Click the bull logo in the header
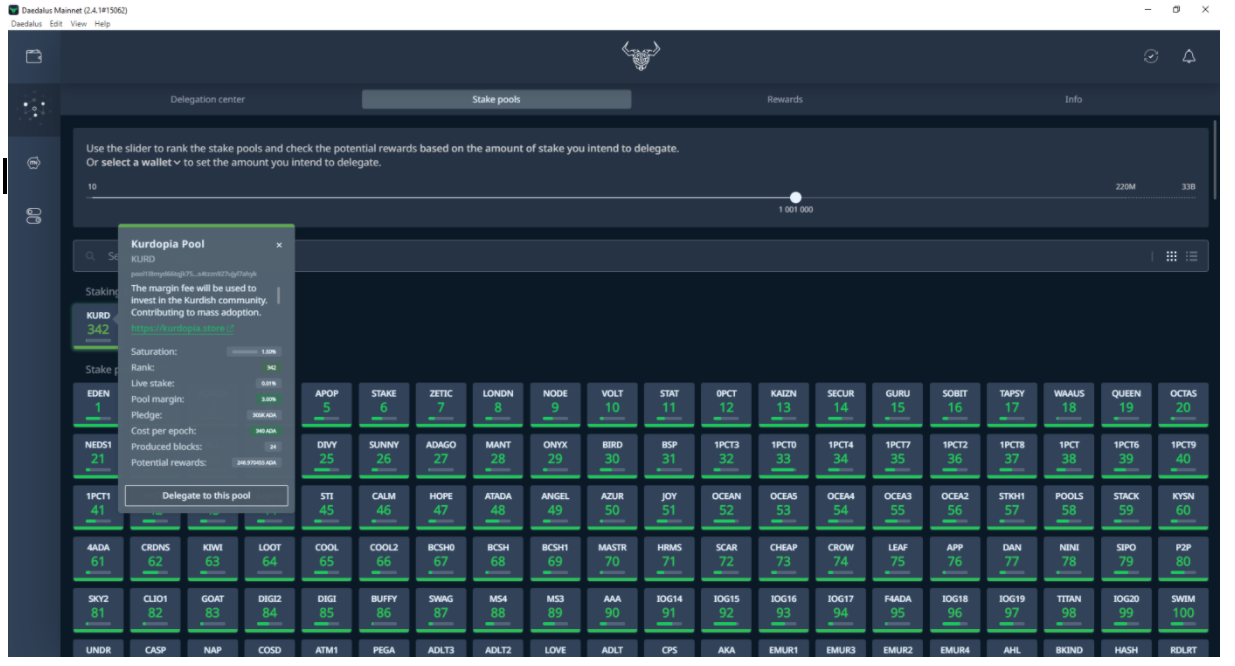Image resolution: width=1235 pixels, height=666 pixels. pos(640,57)
